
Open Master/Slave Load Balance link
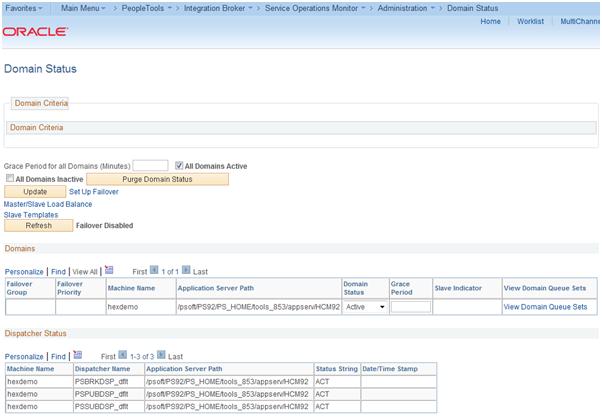[x=48, y=204]
